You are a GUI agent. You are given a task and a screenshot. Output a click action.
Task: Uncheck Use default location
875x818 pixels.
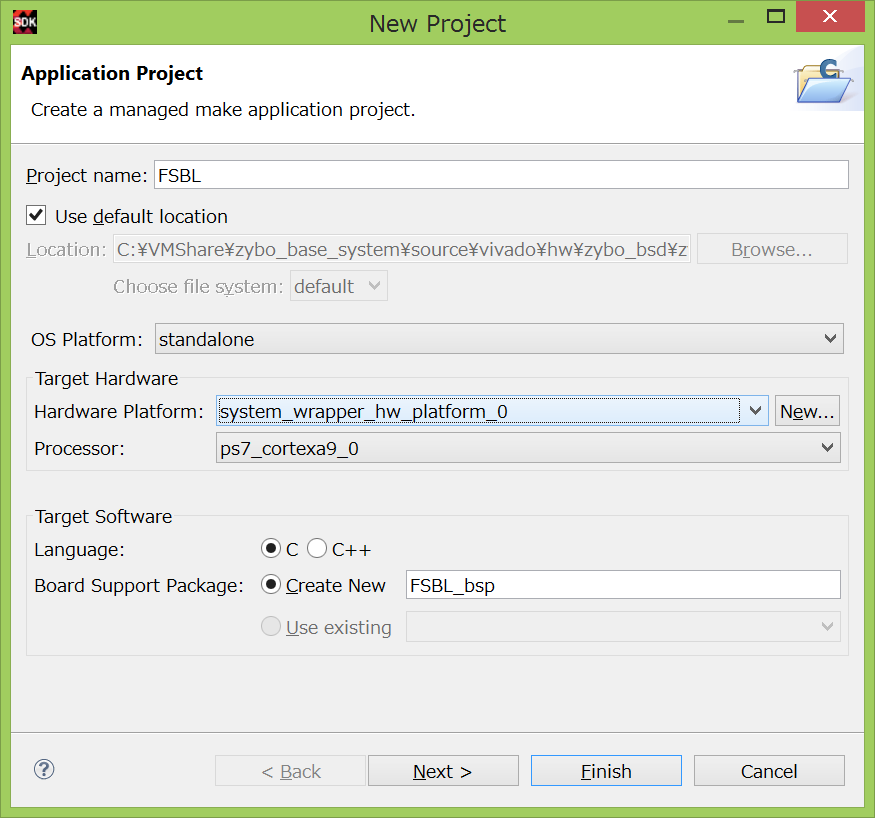pyautogui.click(x=36, y=215)
